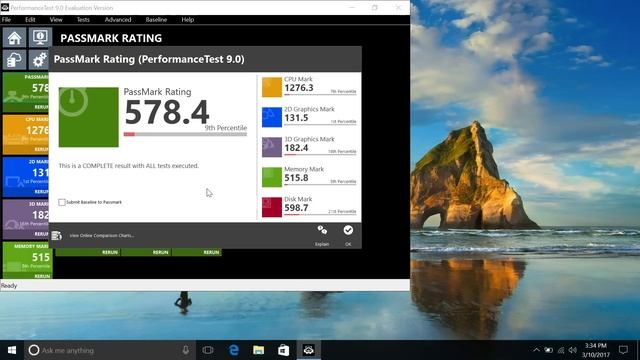The image size is (640, 360).
Task: Click the red Disk Mark icon
Action: click(272, 207)
